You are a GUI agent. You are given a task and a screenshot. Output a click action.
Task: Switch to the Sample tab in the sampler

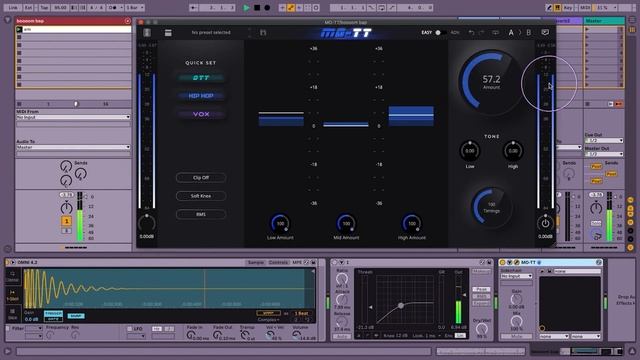pos(256,262)
